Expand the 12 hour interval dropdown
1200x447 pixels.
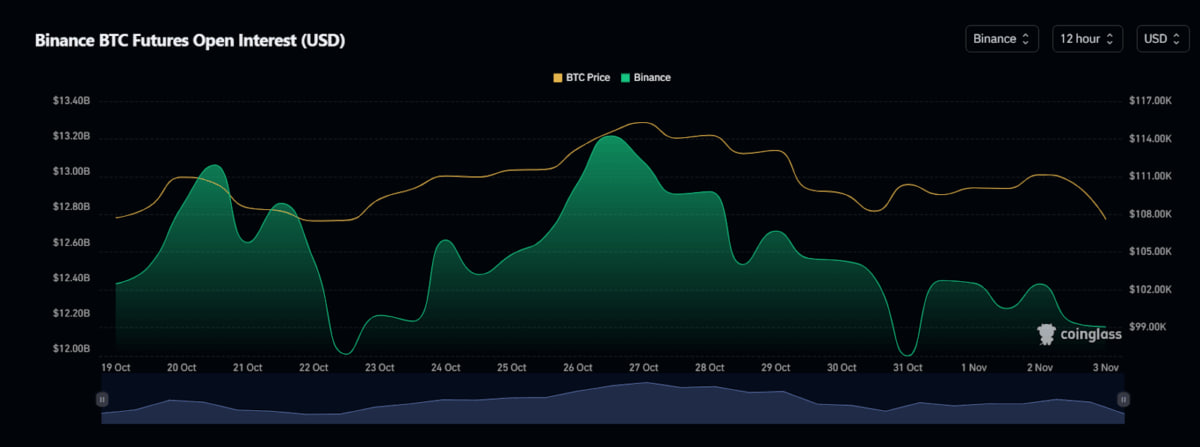point(1087,39)
